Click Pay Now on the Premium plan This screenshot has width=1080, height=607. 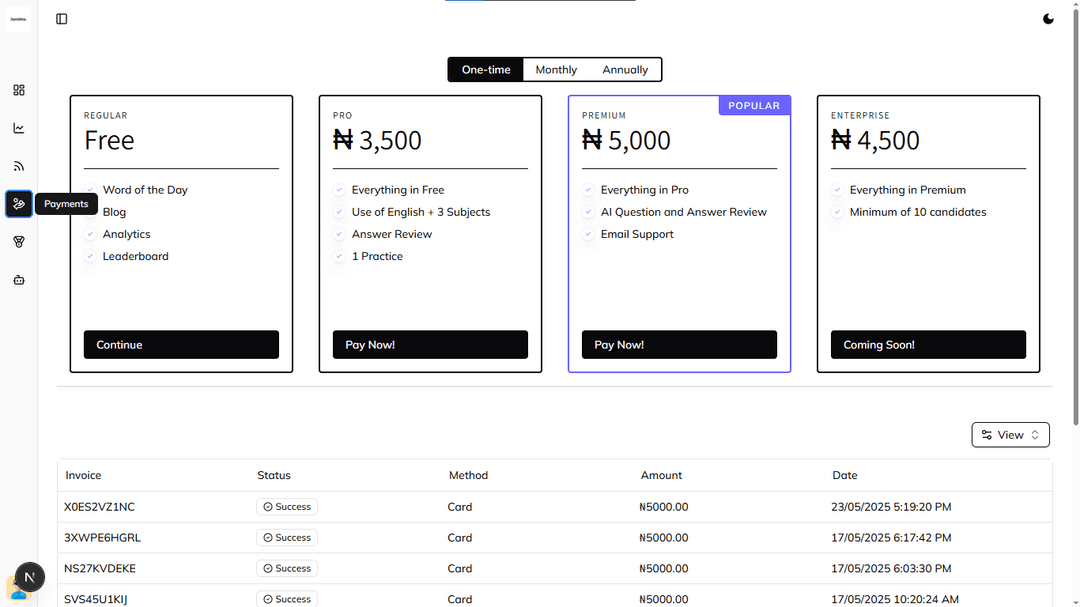[x=679, y=344]
